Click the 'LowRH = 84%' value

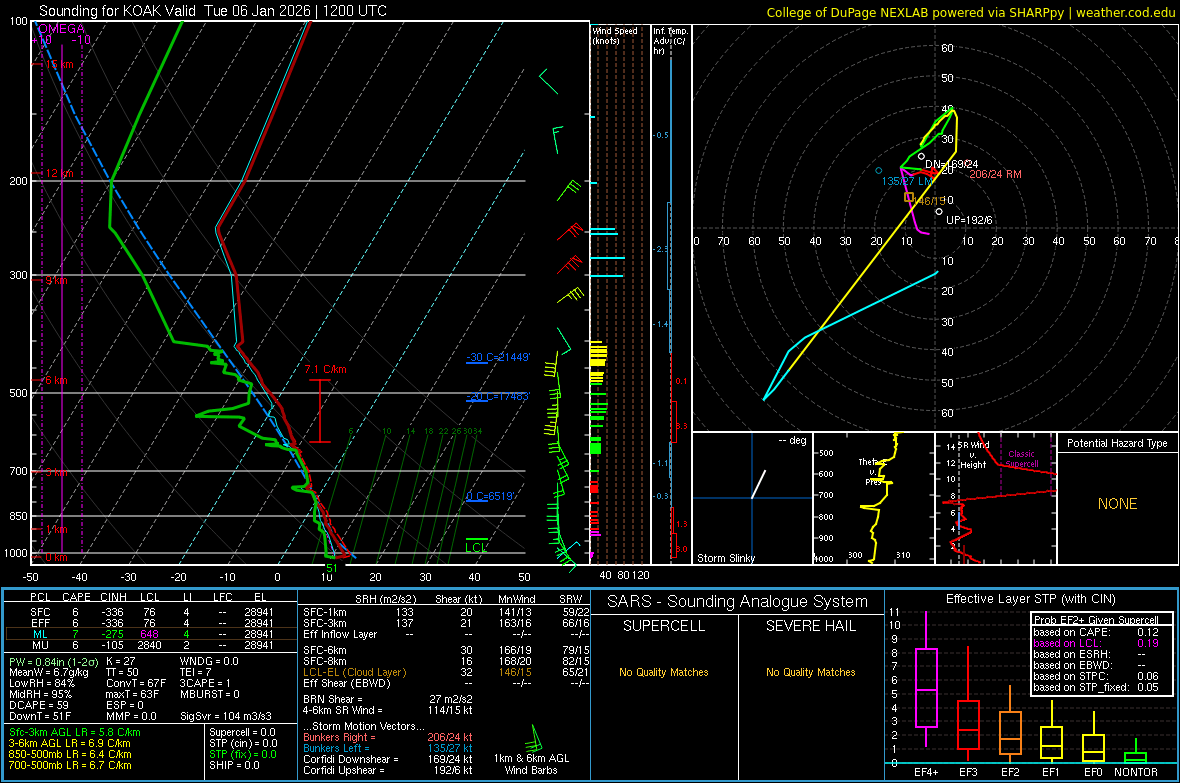click(x=41, y=684)
